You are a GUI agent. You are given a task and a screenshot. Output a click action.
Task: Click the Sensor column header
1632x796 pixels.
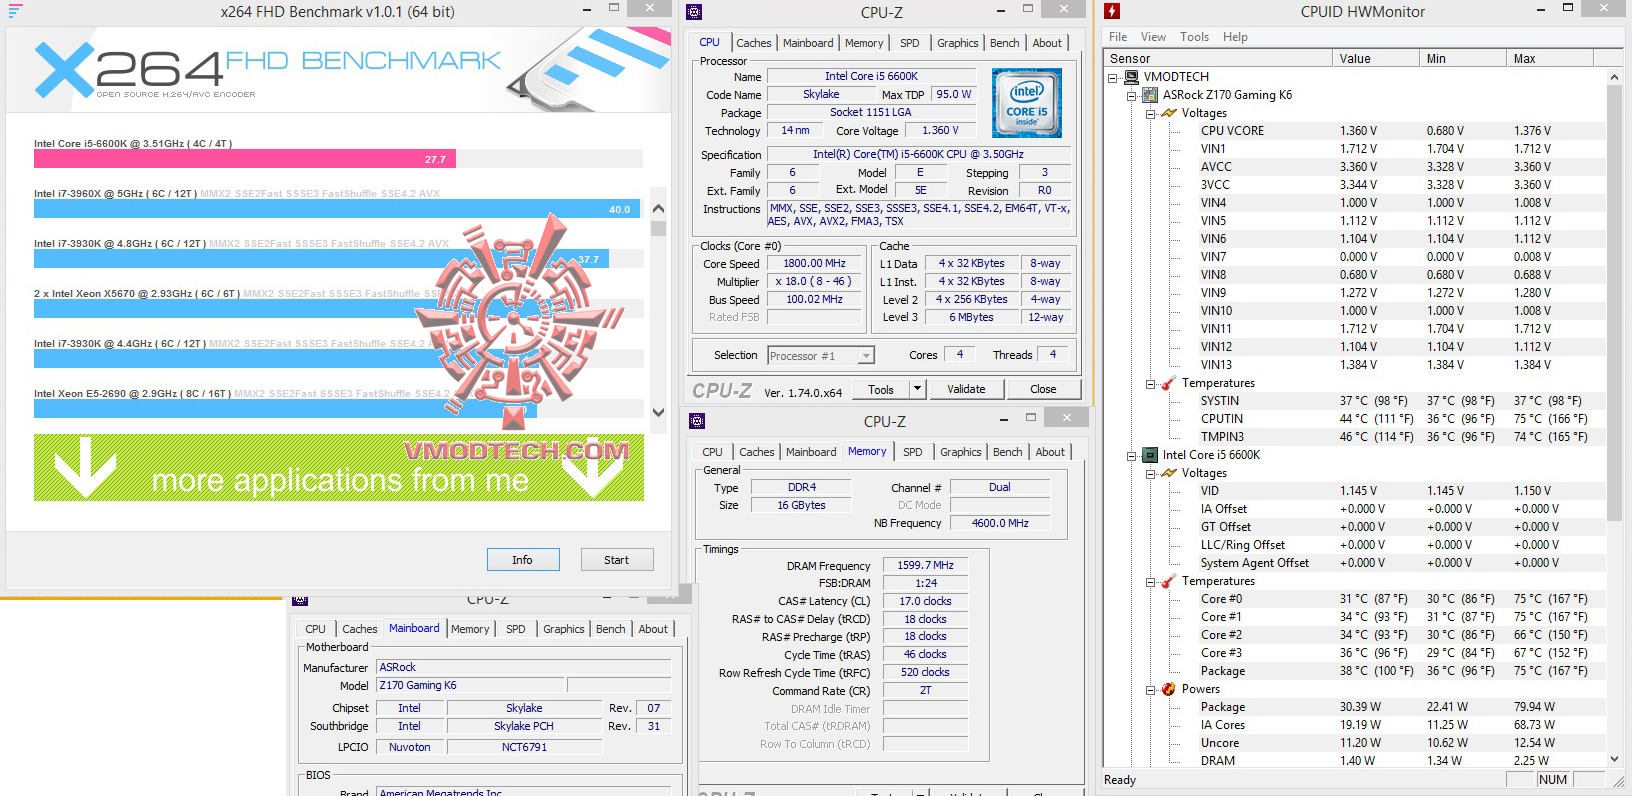tap(1219, 59)
